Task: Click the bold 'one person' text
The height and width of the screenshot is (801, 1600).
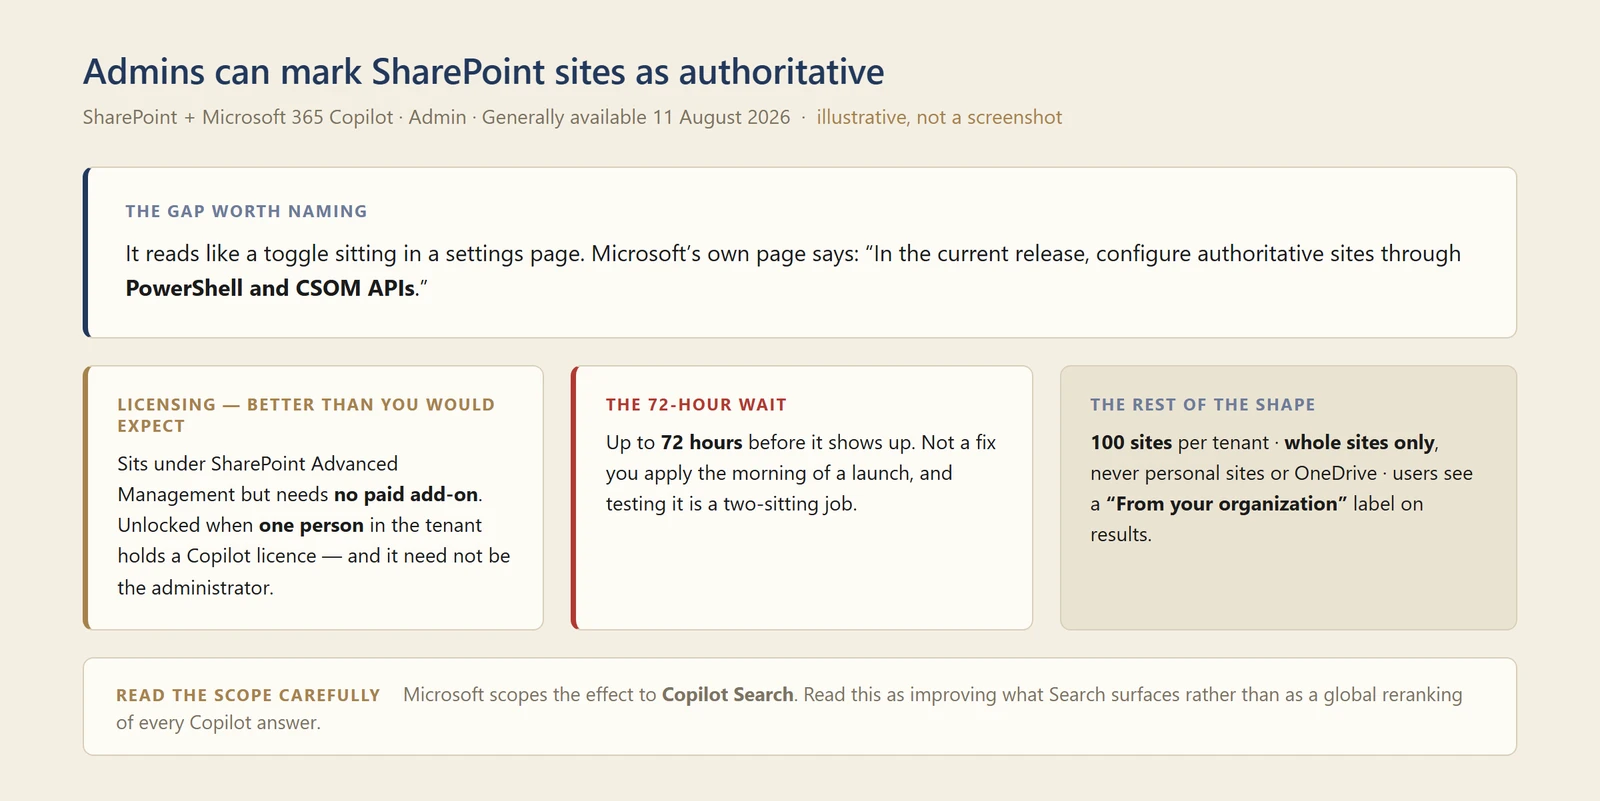Action: (311, 526)
